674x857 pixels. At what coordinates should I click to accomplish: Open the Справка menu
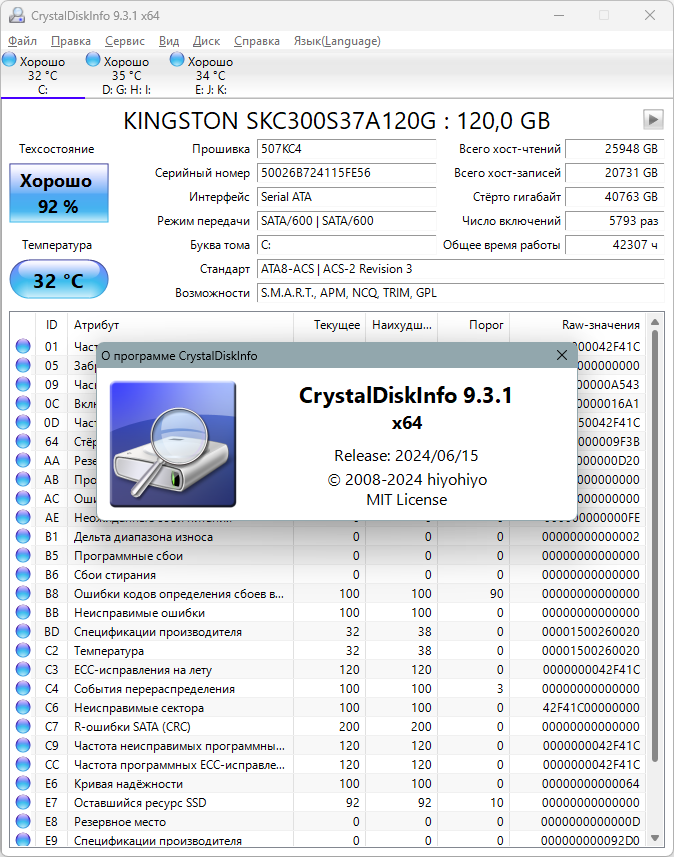tap(256, 41)
